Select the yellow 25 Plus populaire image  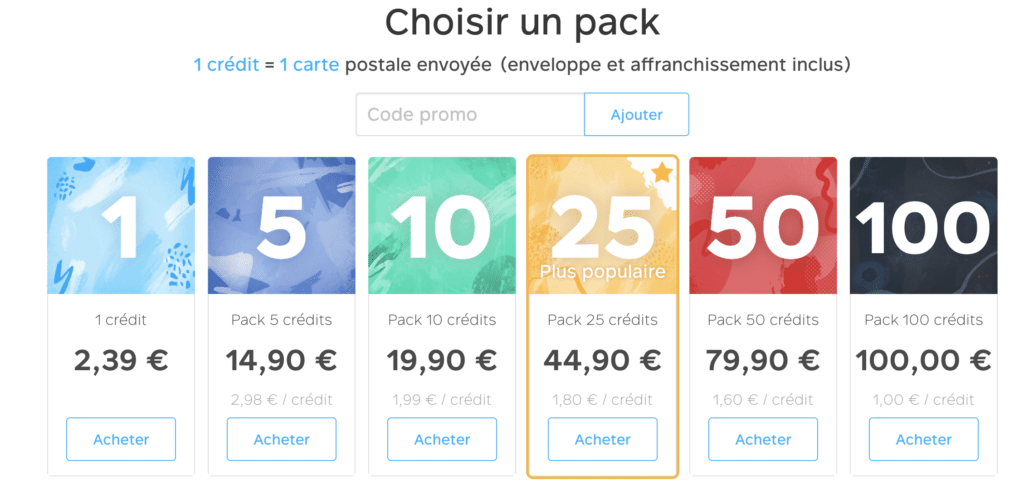pos(603,225)
